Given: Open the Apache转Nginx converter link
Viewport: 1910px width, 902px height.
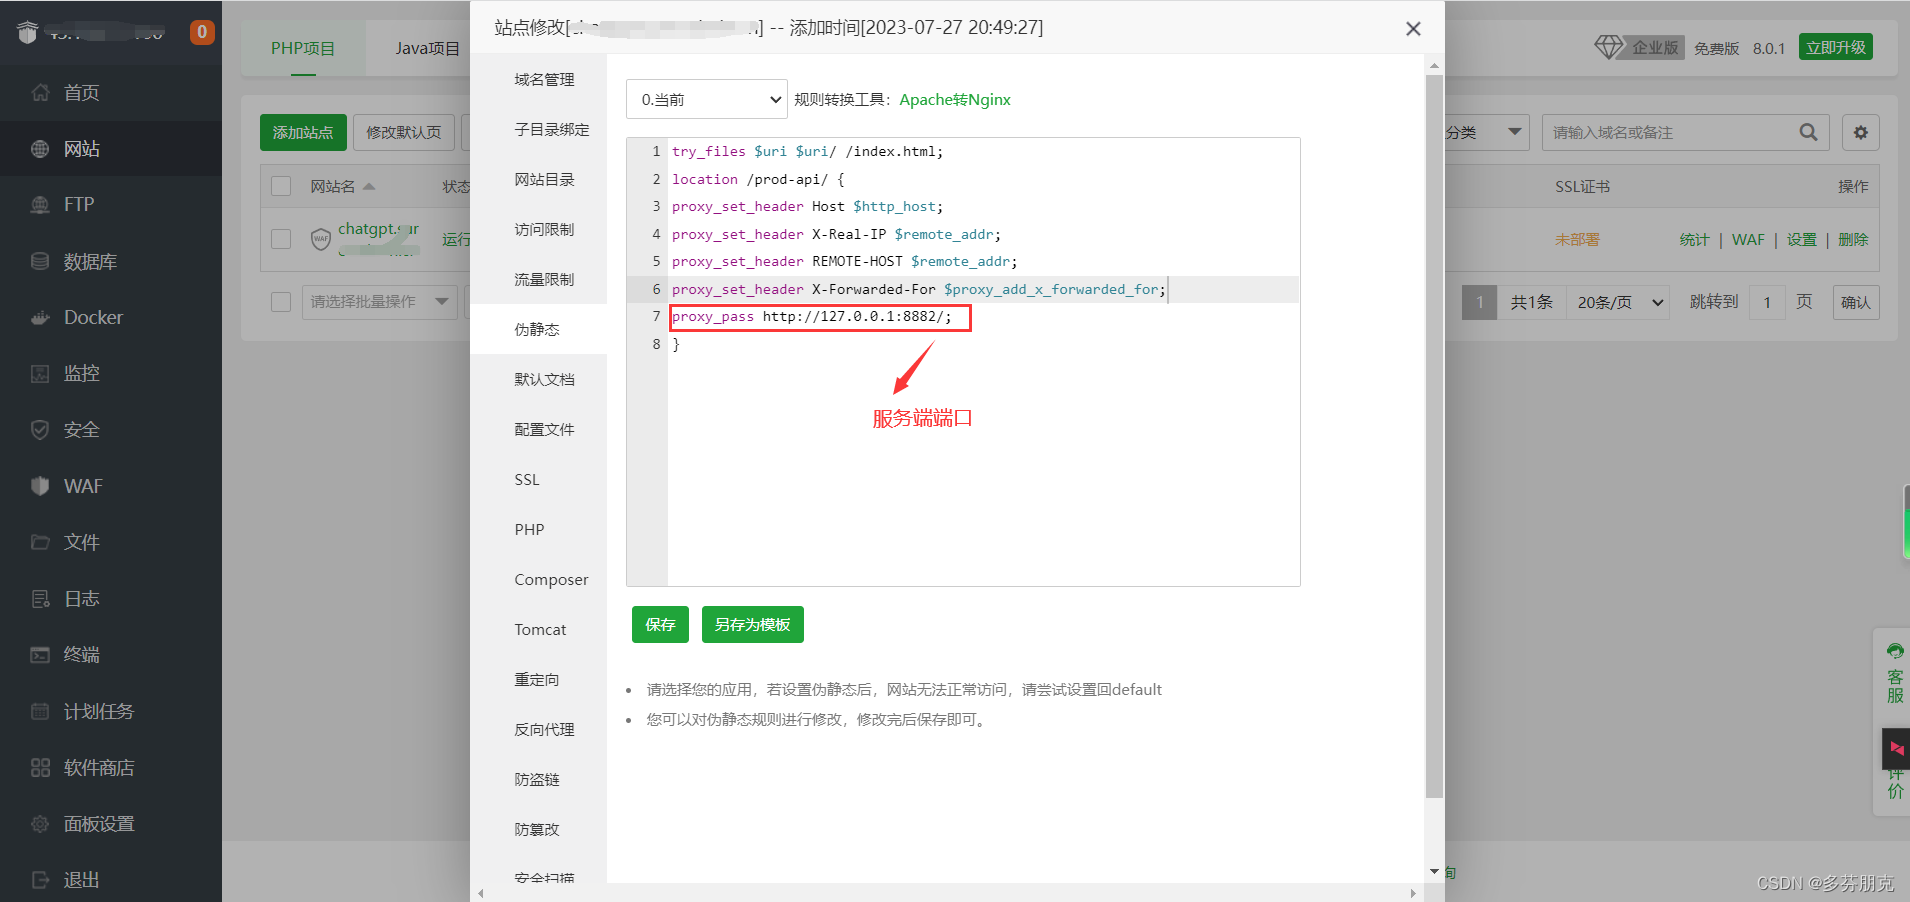Looking at the screenshot, I should (955, 99).
